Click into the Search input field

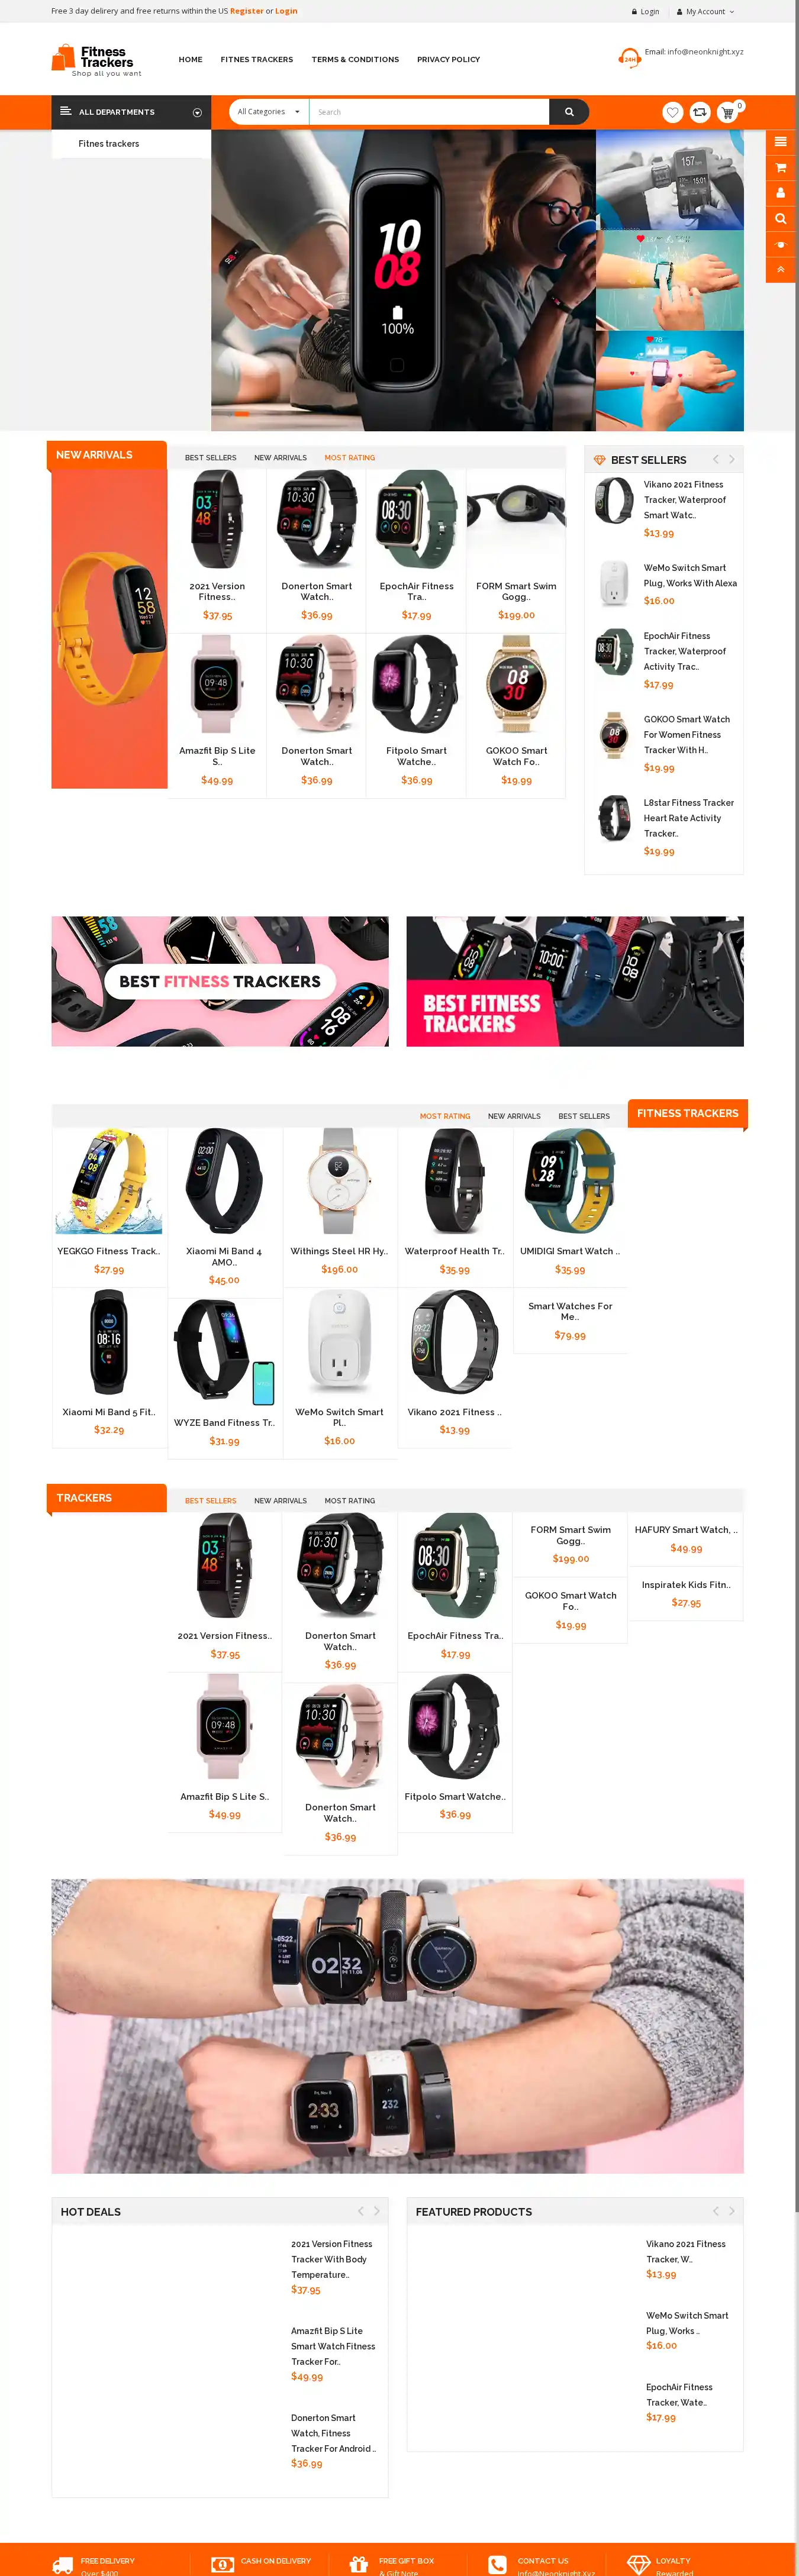click(429, 112)
